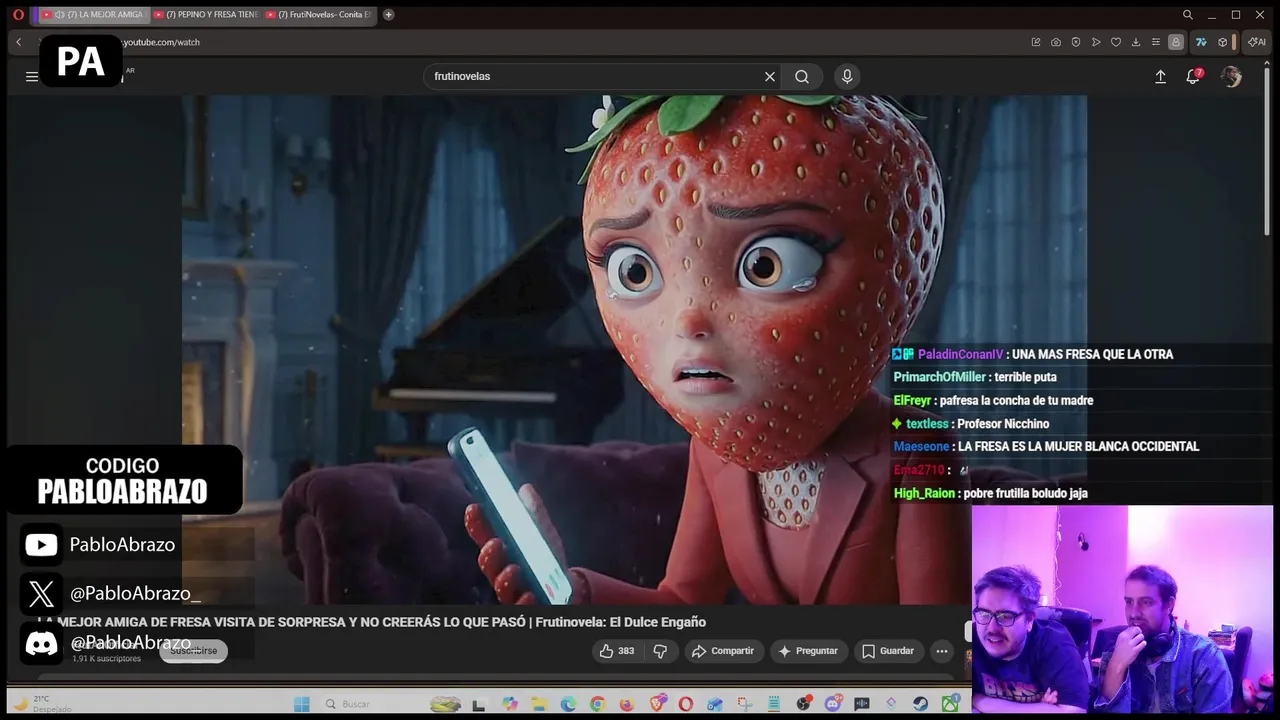Open a new browser tab with plus
This screenshot has height=720, width=1280.
click(388, 15)
